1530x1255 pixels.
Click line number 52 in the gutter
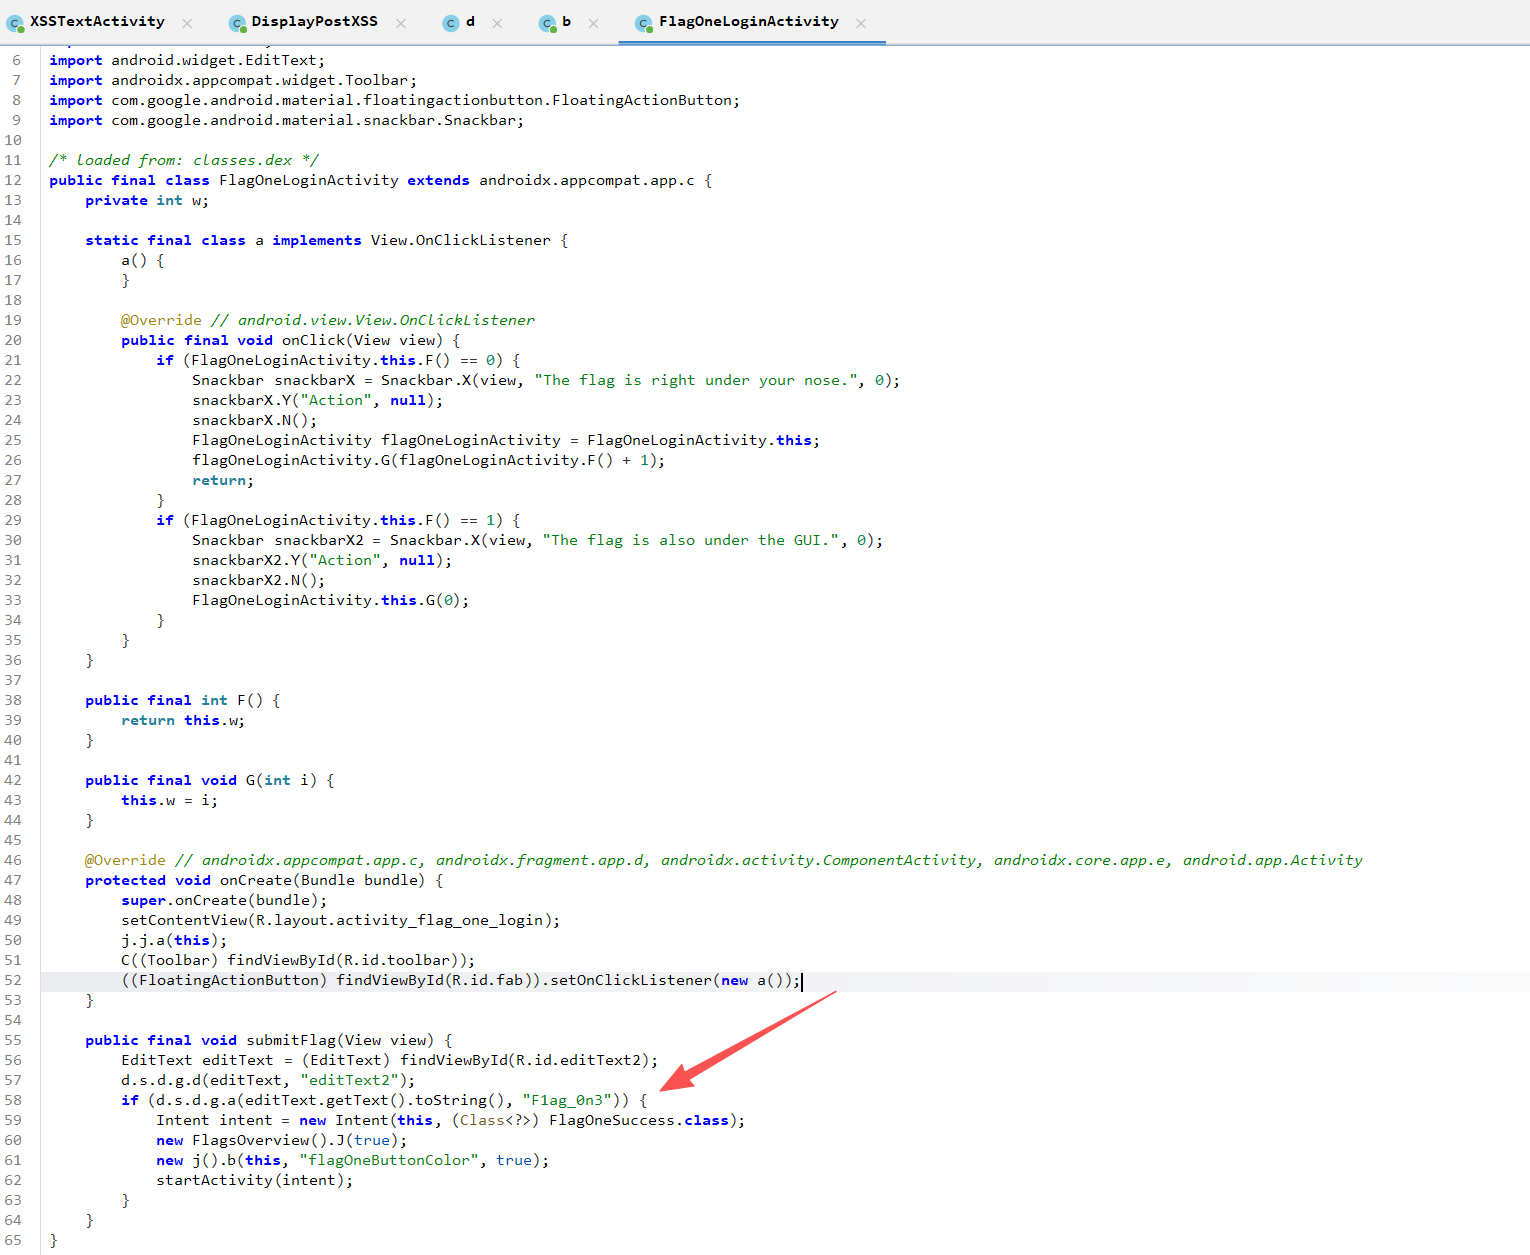[x=13, y=980]
